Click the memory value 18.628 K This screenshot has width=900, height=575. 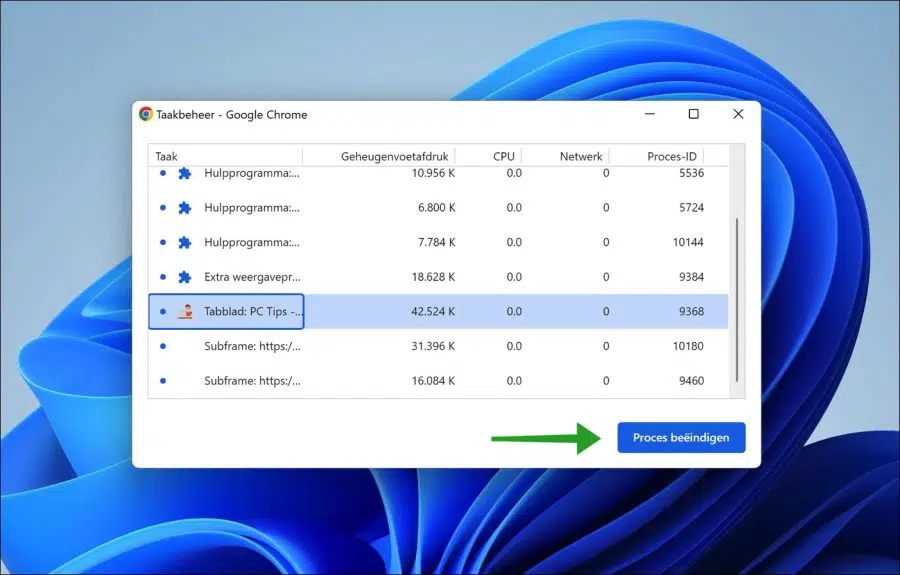[433, 277]
